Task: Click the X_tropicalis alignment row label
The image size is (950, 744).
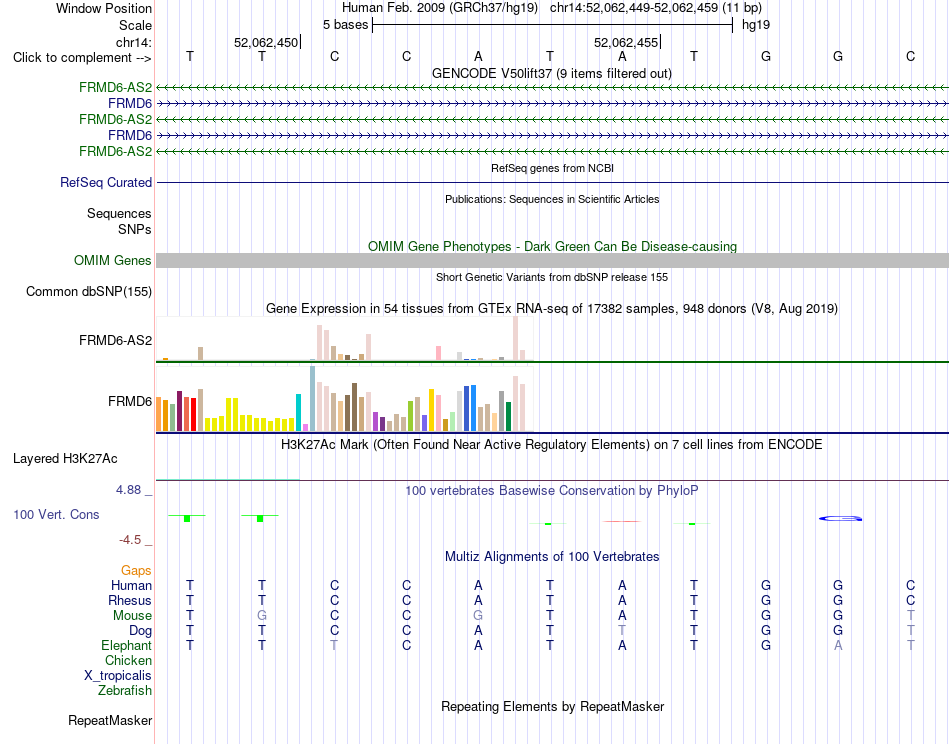Action: click(x=118, y=676)
